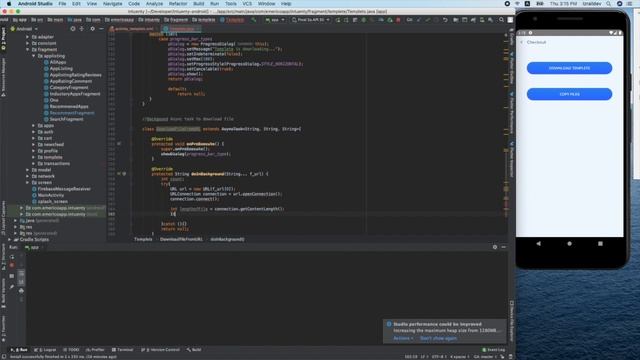Screen dimensions: 640x360
Task: Open the Android project view dropdown
Action: [24, 29]
